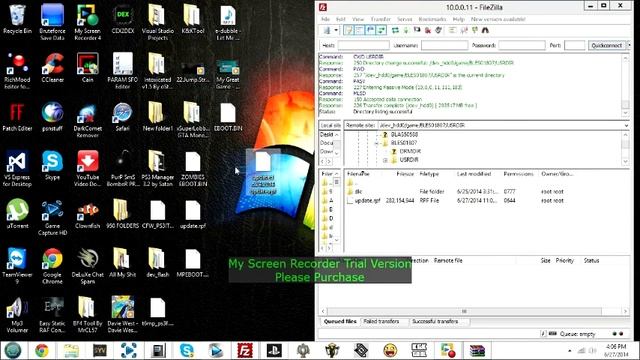
Task: Switch to the Successful transfers tab
Action: point(435,322)
